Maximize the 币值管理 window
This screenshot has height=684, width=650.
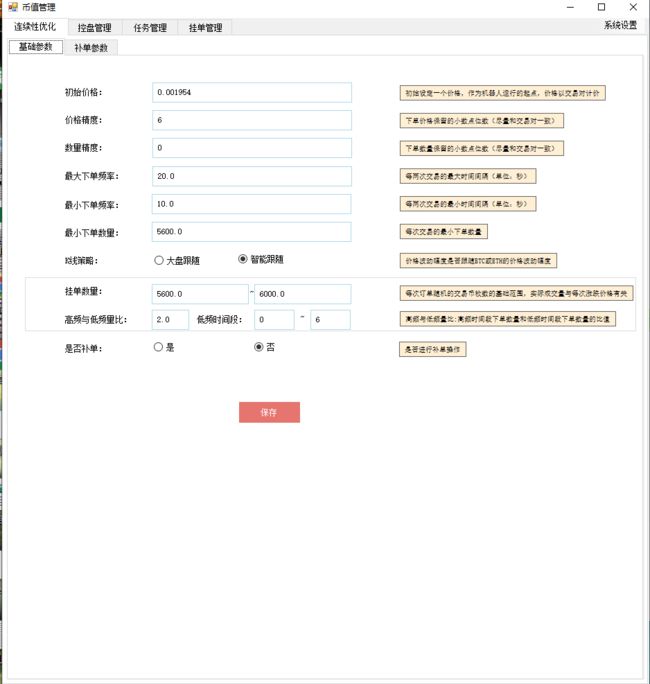click(601, 7)
